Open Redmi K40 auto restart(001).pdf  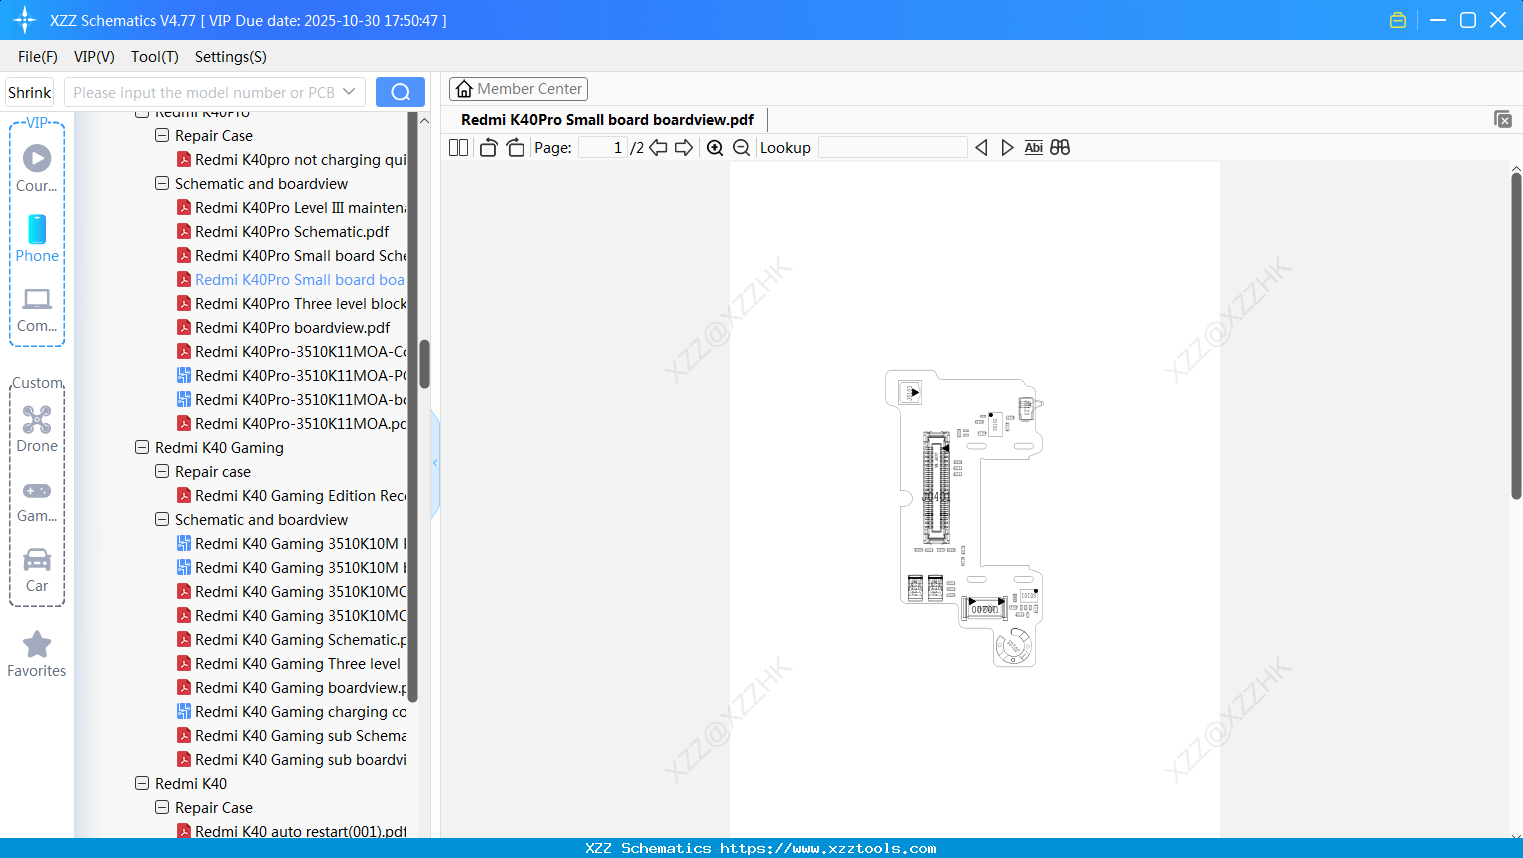300,831
